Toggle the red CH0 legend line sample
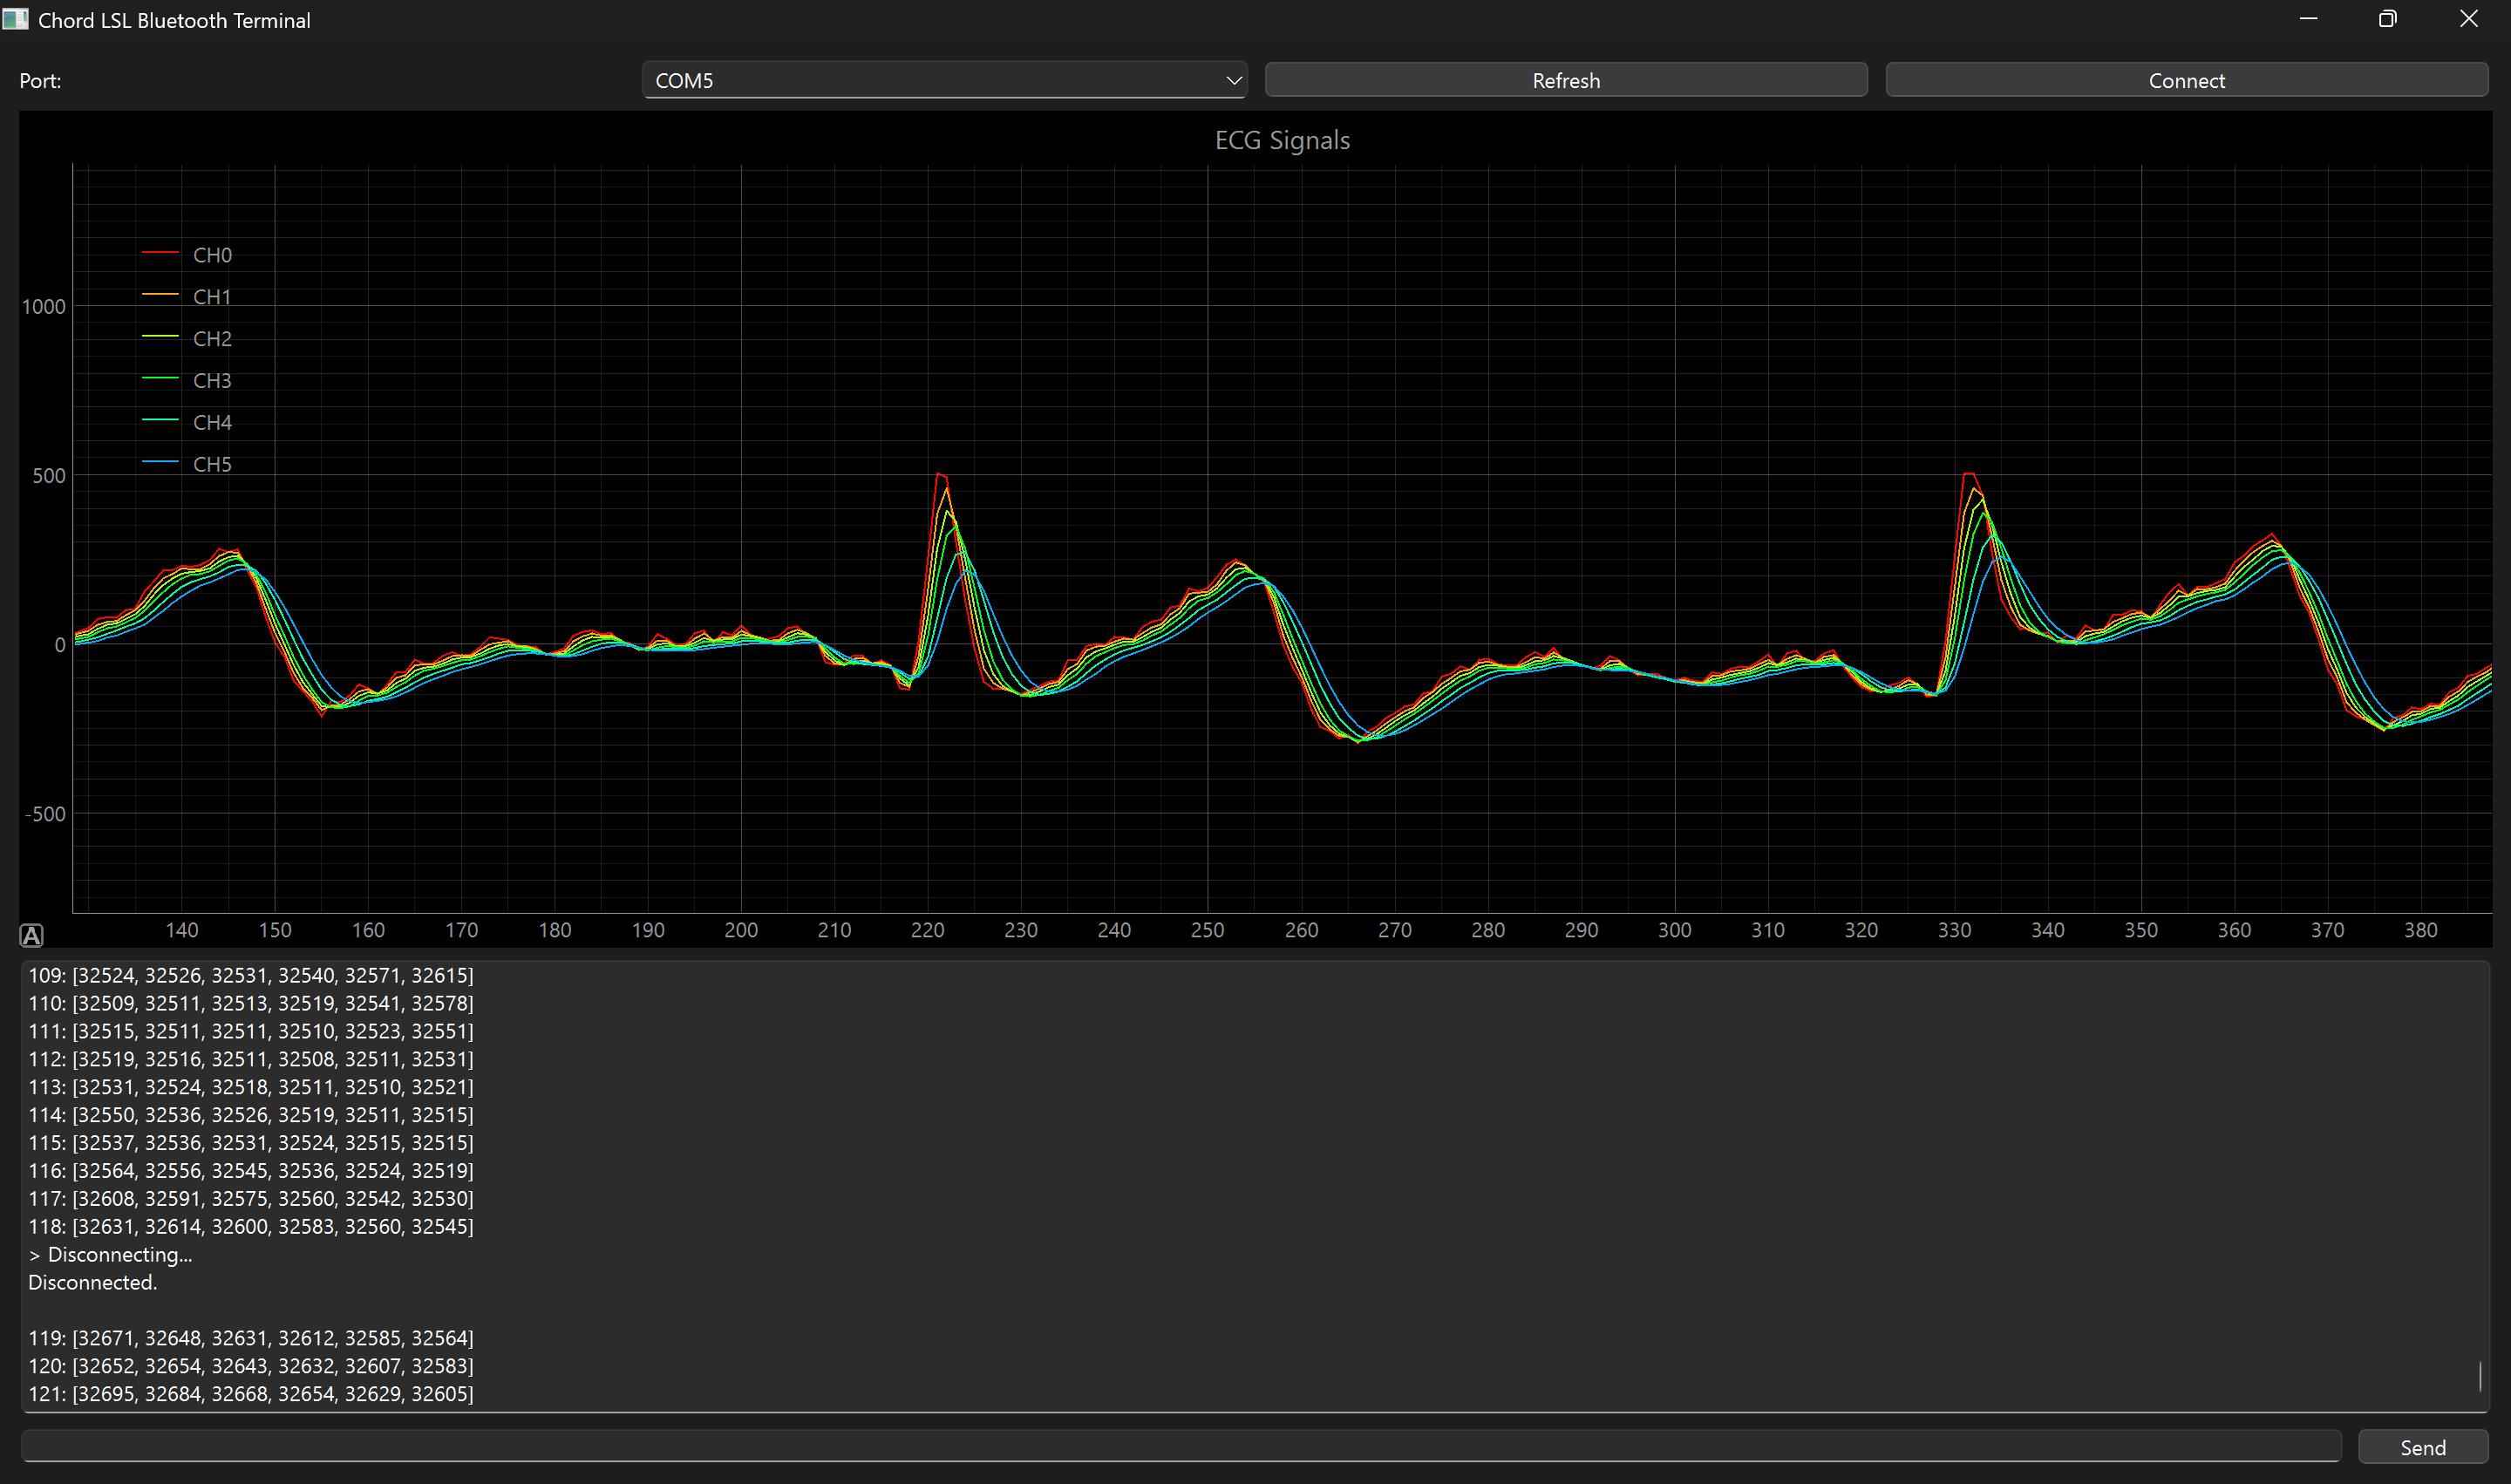The height and width of the screenshot is (1484, 2511). [x=160, y=254]
